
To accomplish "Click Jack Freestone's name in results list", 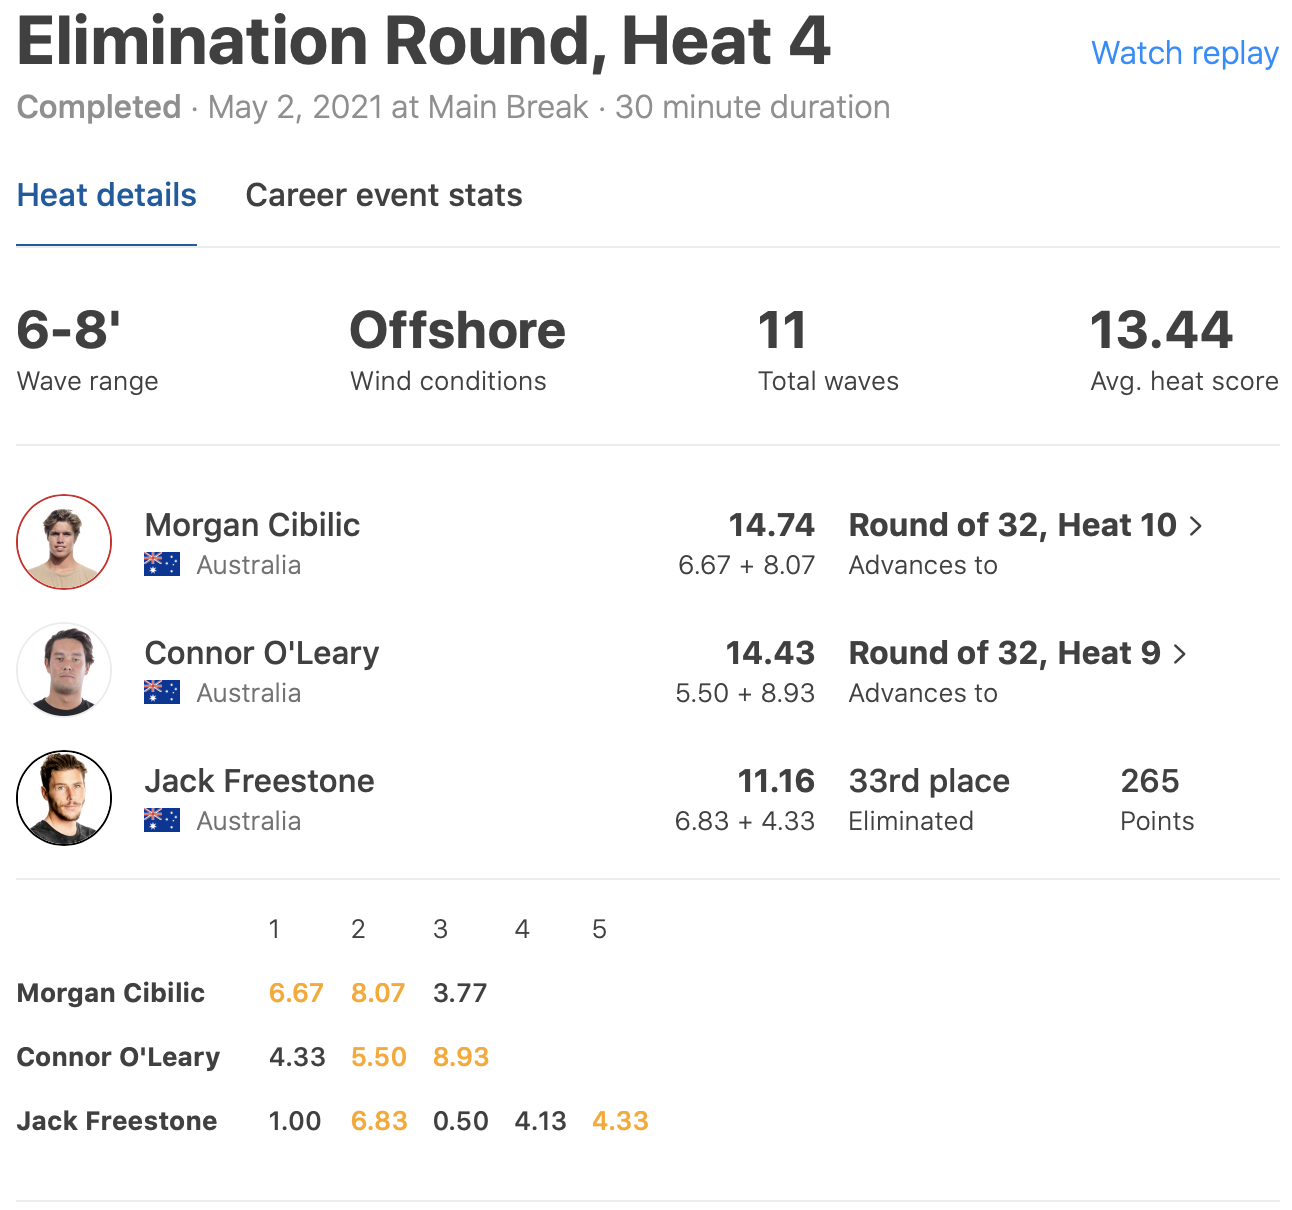I will [259, 781].
